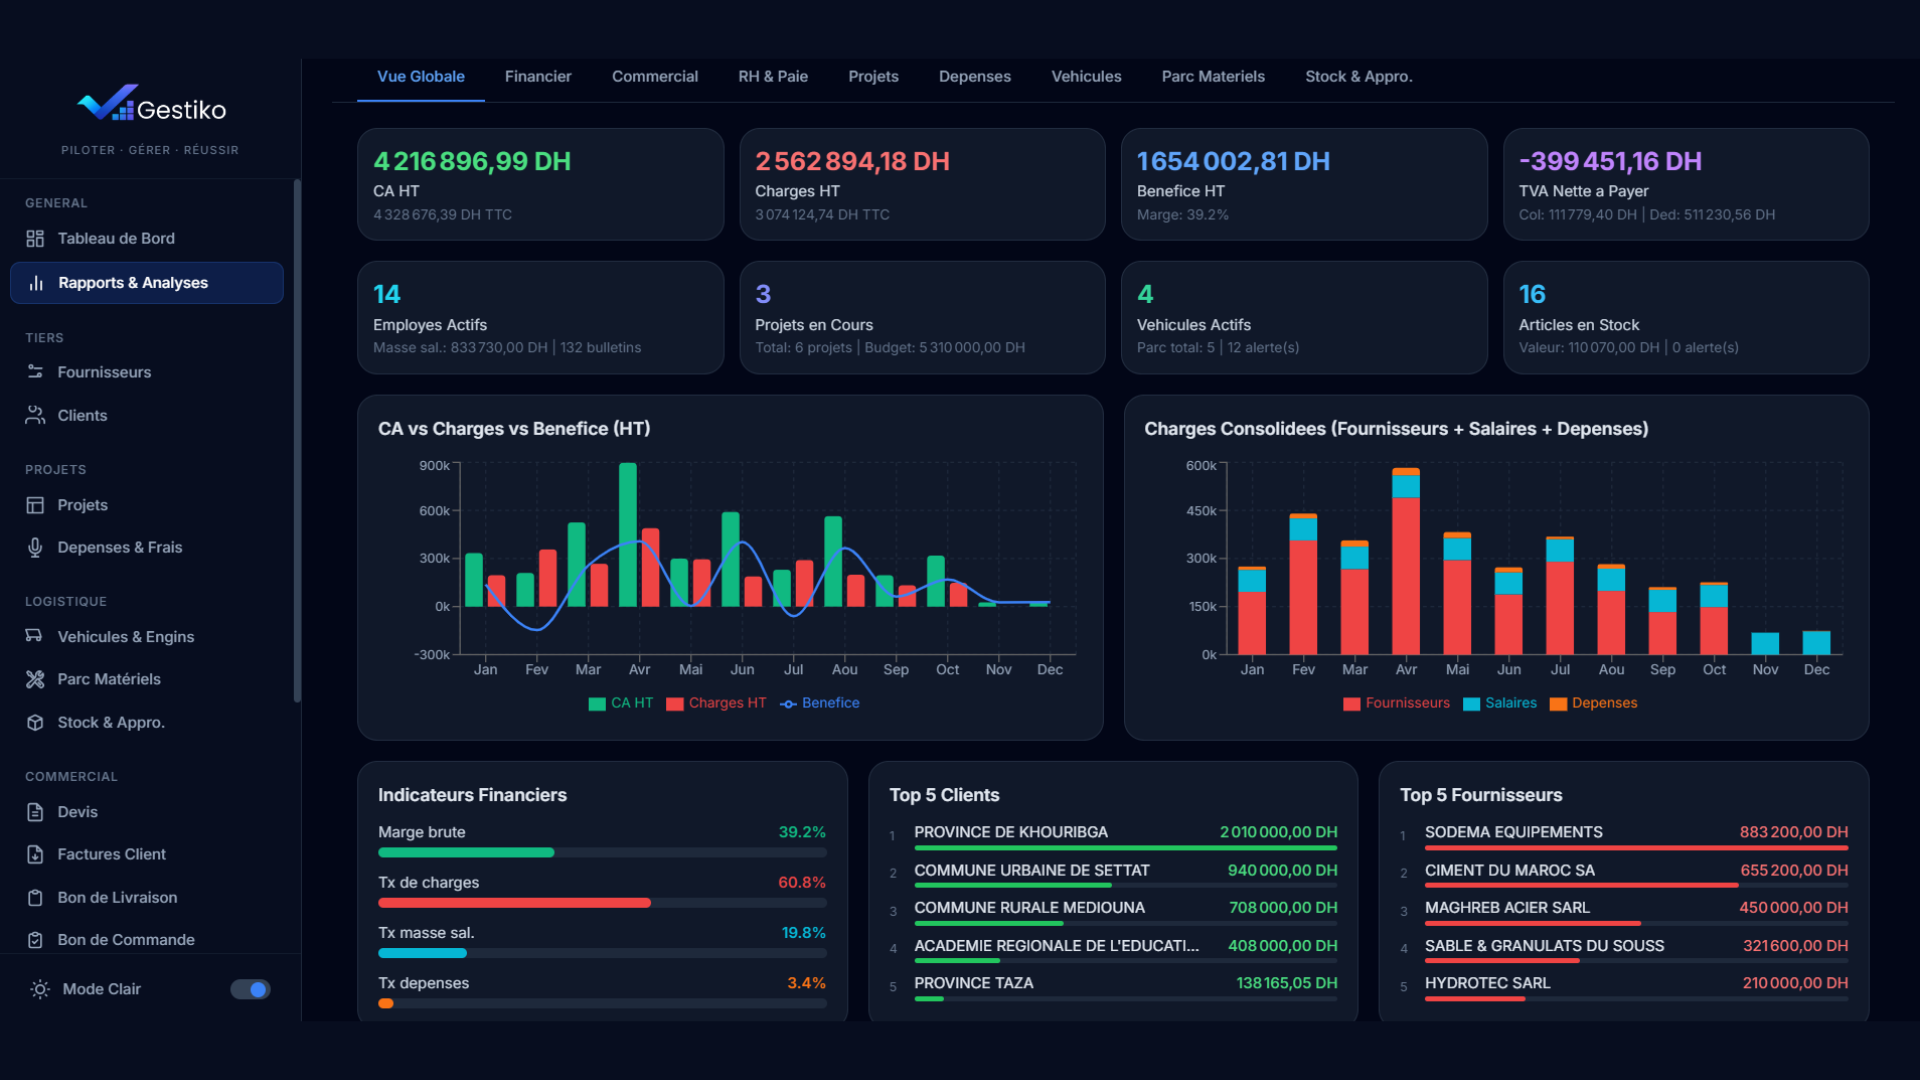This screenshot has width=1920, height=1080.
Task: Toggle the Charges HT series in the legend
Action: (x=716, y=703)
